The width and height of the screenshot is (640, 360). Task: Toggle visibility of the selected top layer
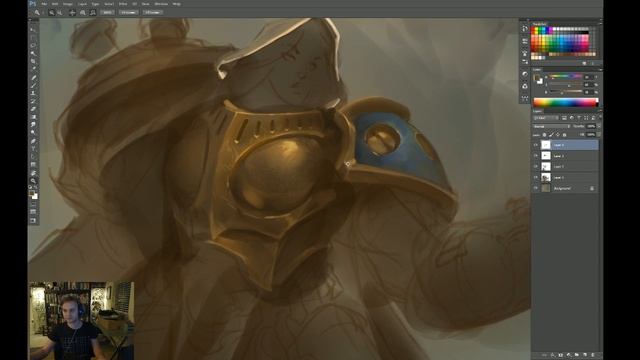pyautogui.click(x=536, y=145)
